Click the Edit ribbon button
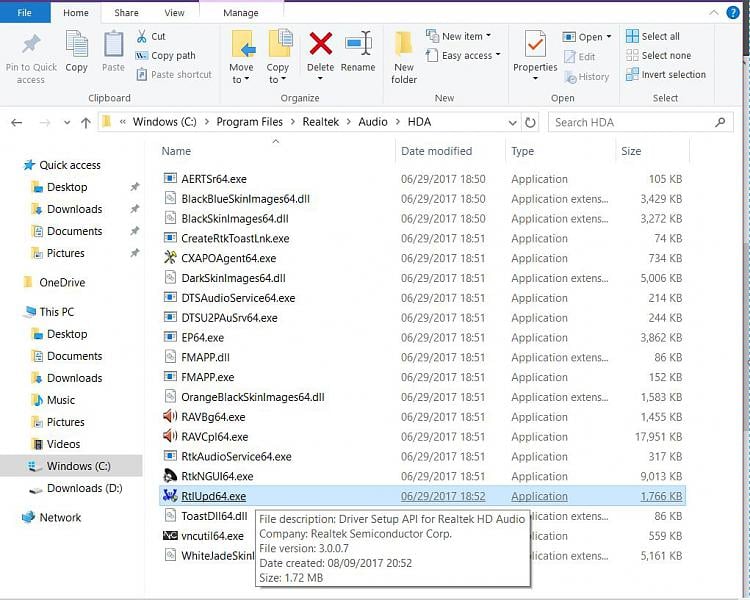 579,56
